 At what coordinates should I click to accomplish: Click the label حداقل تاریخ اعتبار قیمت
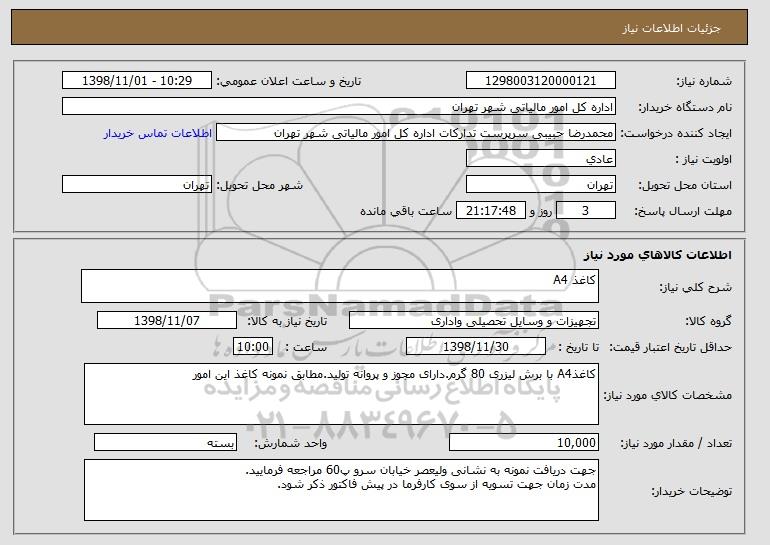671,347
